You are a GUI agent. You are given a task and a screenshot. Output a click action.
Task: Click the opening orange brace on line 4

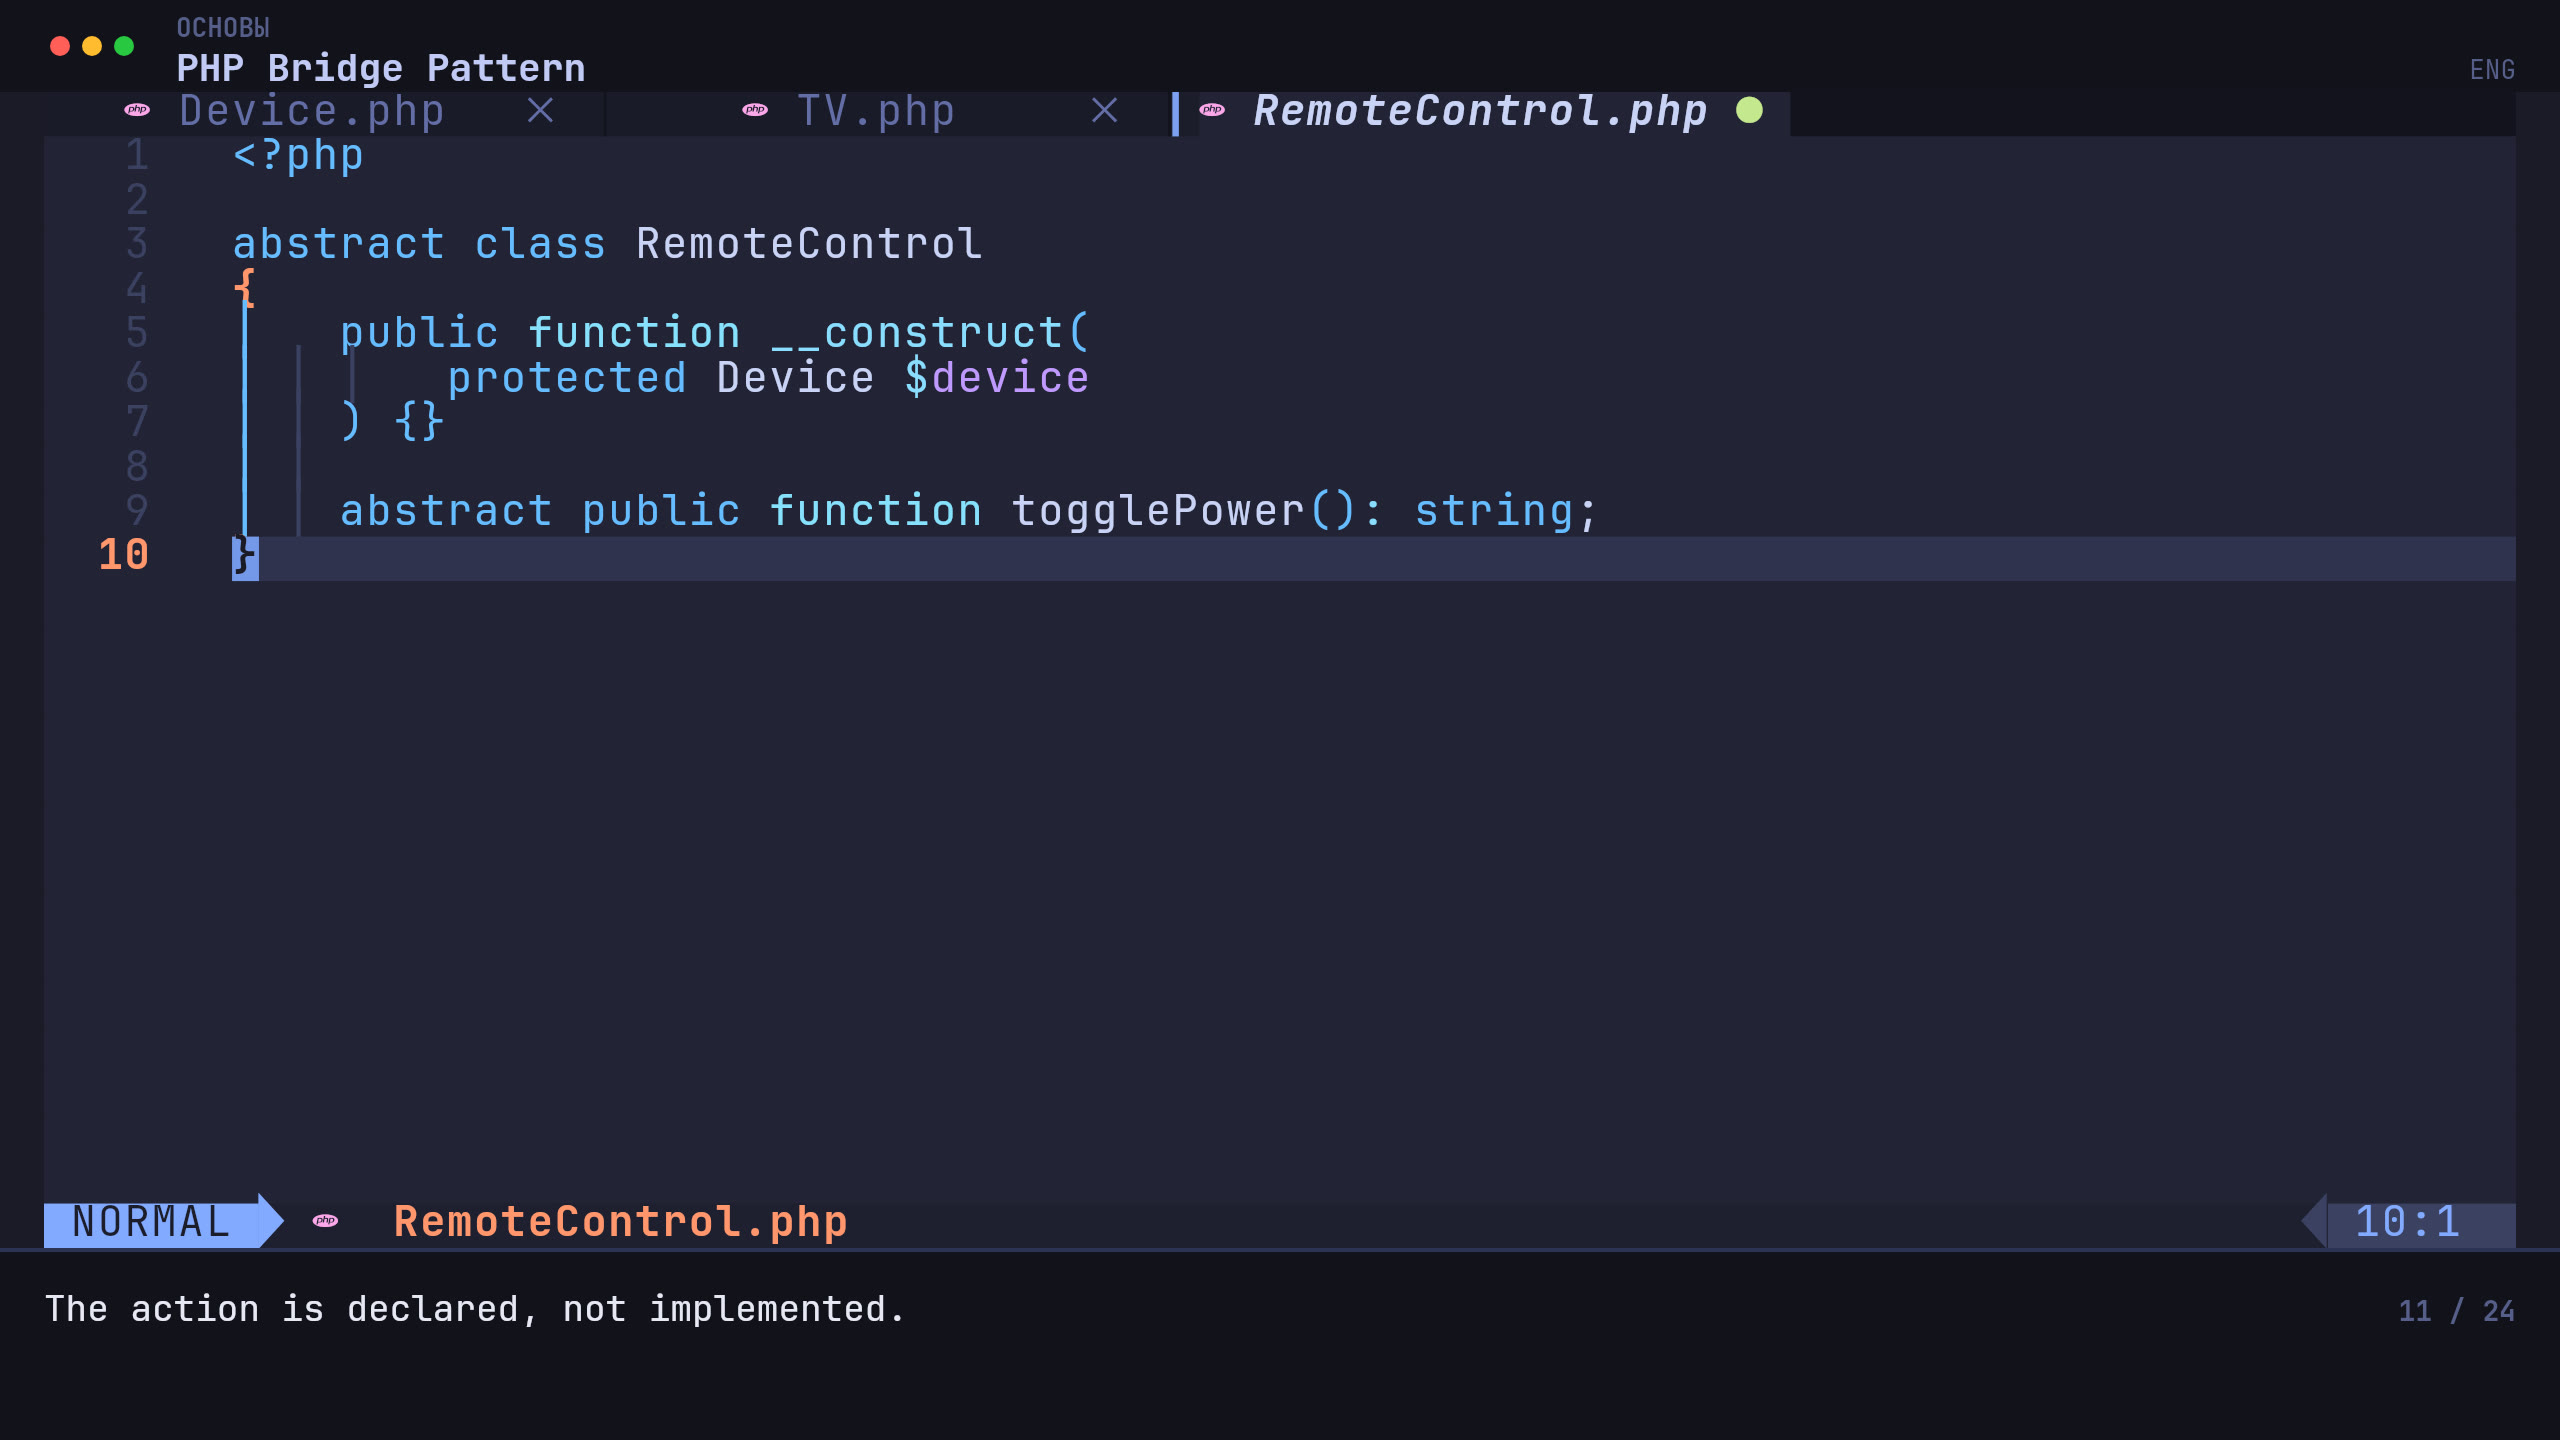click(245, 288)
